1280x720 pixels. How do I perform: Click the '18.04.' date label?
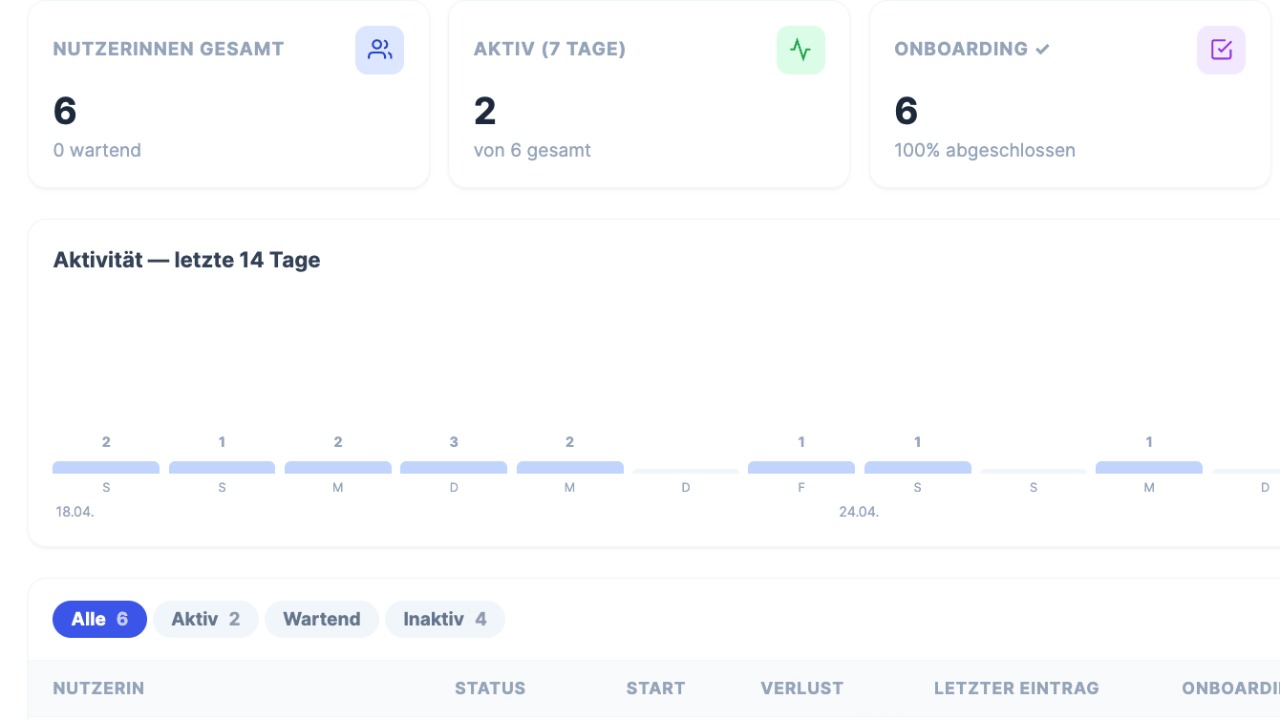75,511
